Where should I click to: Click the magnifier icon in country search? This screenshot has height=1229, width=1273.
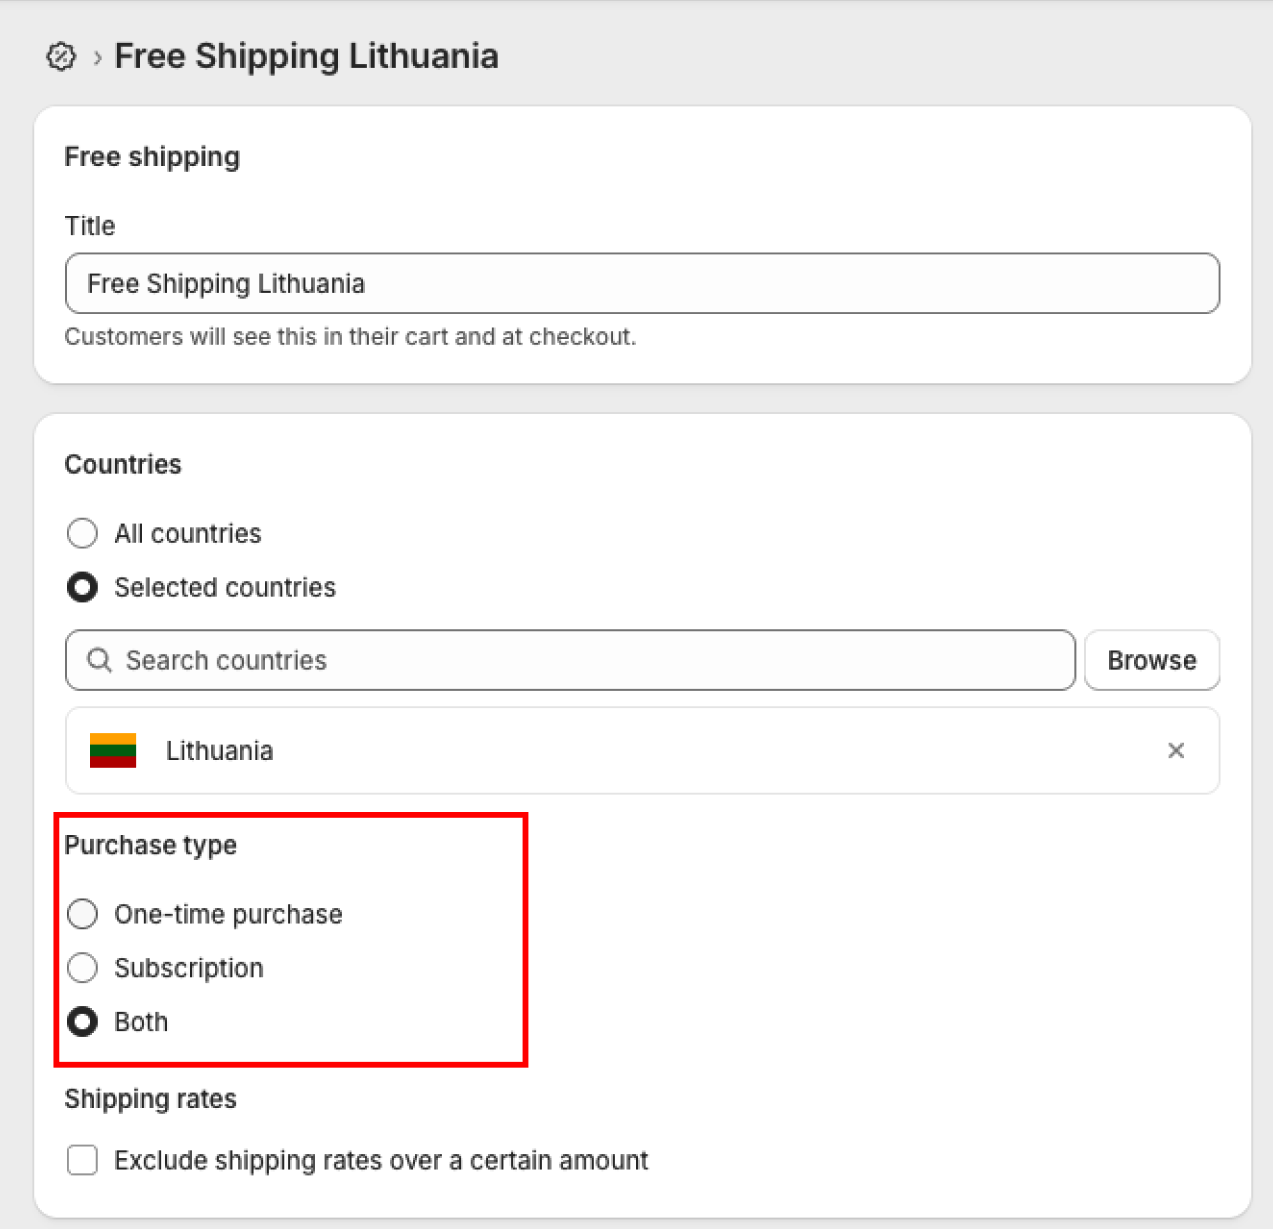click(x=99, y=660)
